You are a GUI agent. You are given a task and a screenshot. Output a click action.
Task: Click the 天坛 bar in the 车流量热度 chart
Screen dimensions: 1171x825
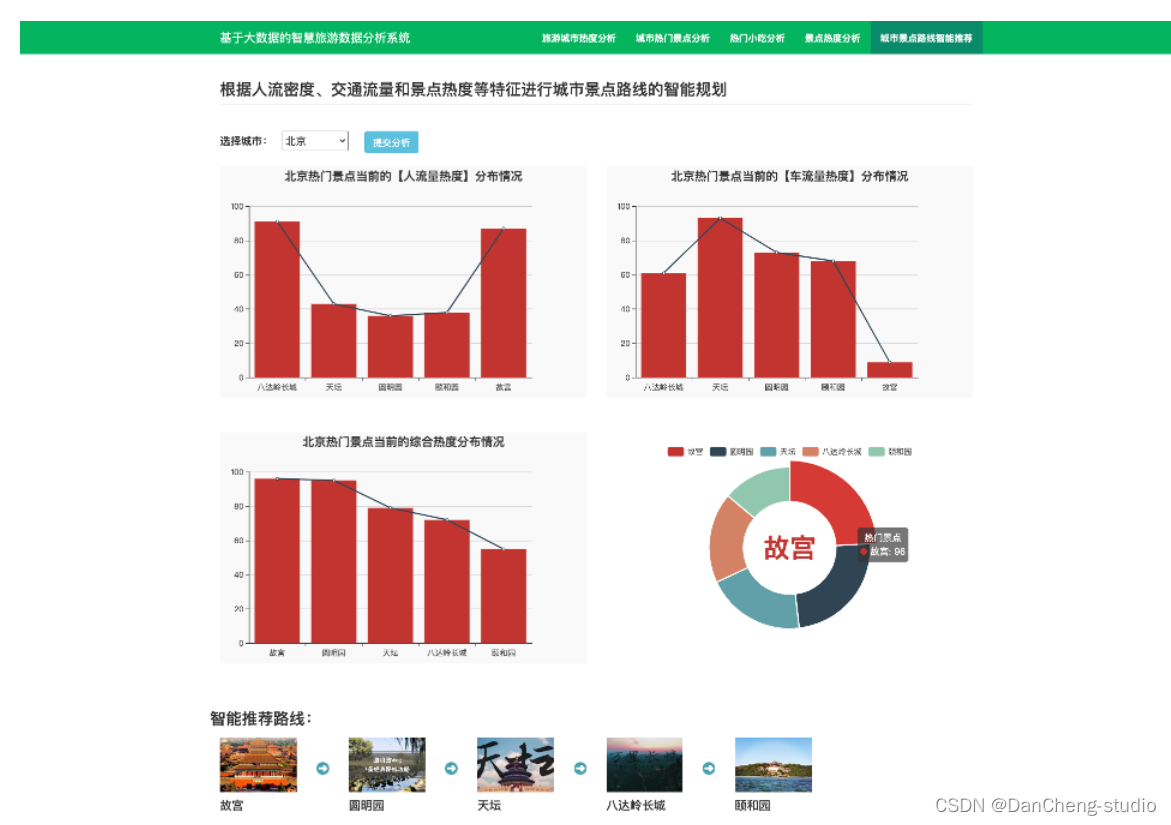[720, 298]
